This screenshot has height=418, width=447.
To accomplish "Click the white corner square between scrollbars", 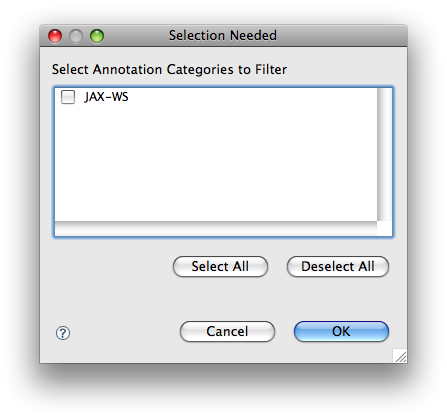I will pos(384,228).
